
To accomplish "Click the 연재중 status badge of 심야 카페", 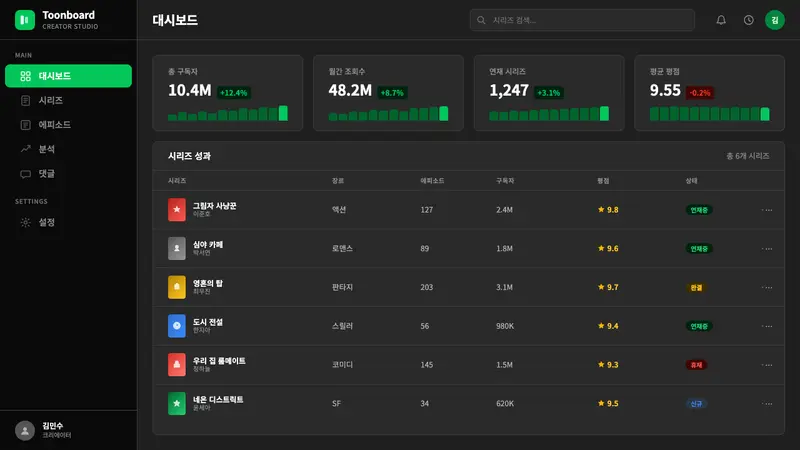I will pyautogui.click(x=699, y=249).
